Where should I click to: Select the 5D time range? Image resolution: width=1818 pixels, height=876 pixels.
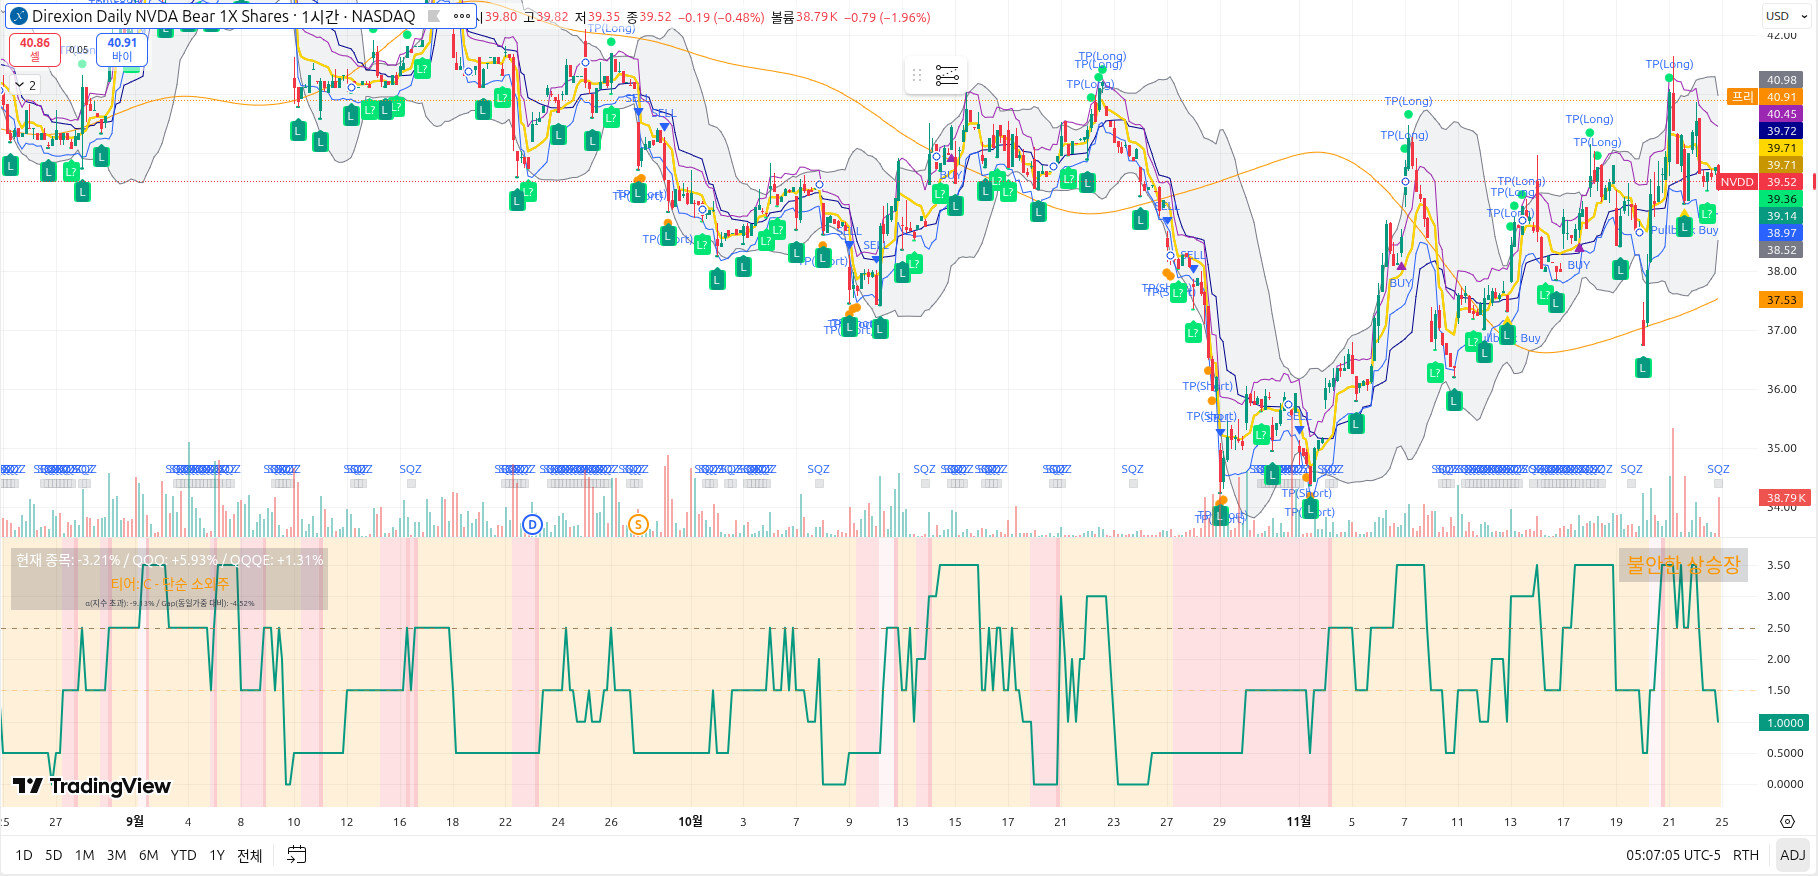pos(54,855)
